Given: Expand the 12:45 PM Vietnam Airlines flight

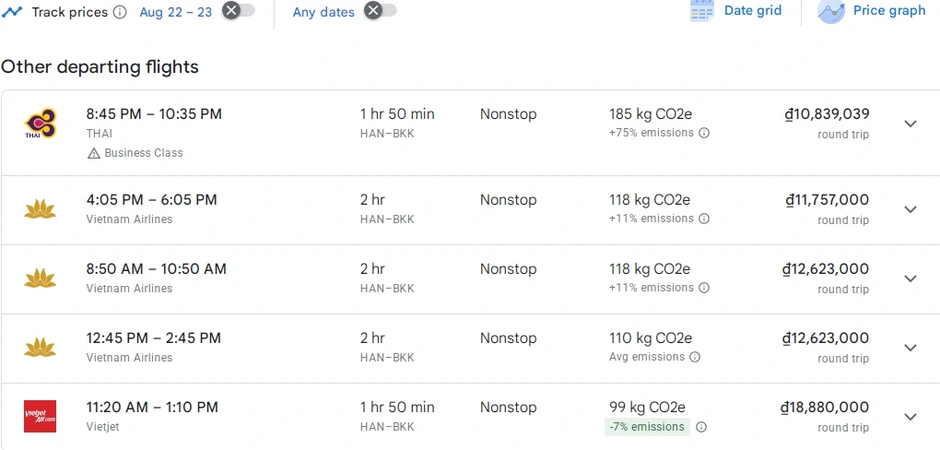Looking at the screenshot, I should tap(911, 348).
